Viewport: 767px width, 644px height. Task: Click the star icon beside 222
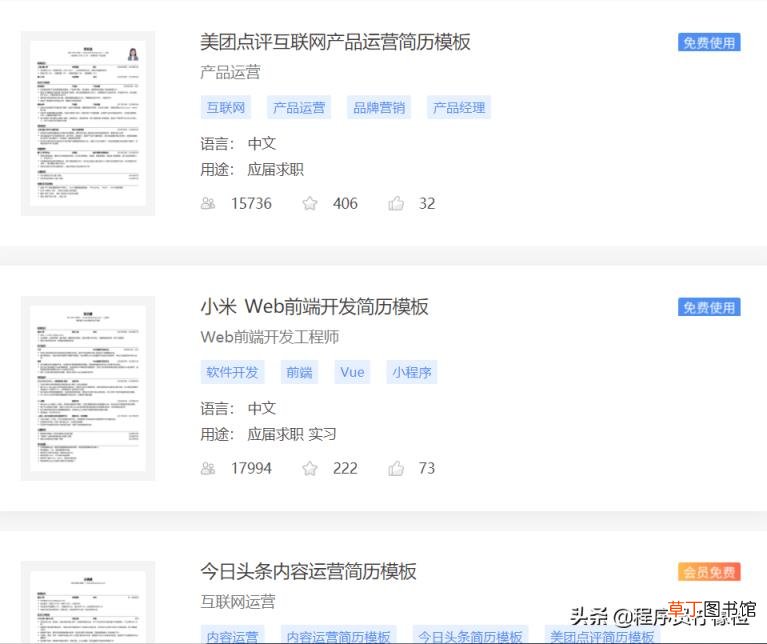pyautogui.click(x=310, y=468)
